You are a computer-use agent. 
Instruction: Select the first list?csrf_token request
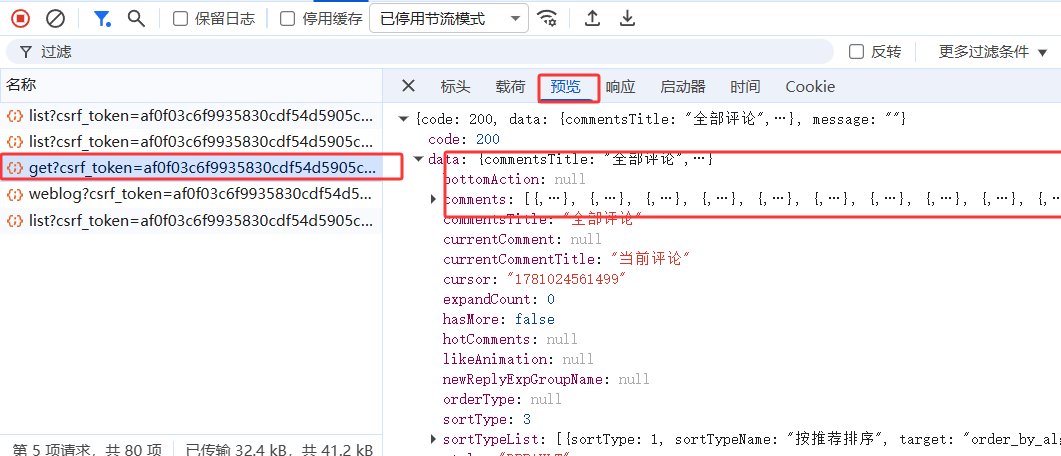pyautogui.click(x=191, y=116)
